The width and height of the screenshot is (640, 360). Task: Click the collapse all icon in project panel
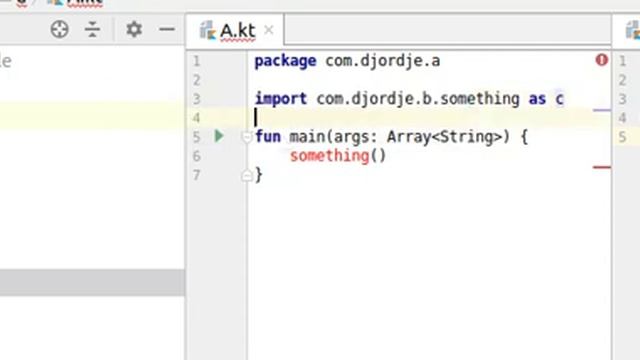click(x=92, y=29)
